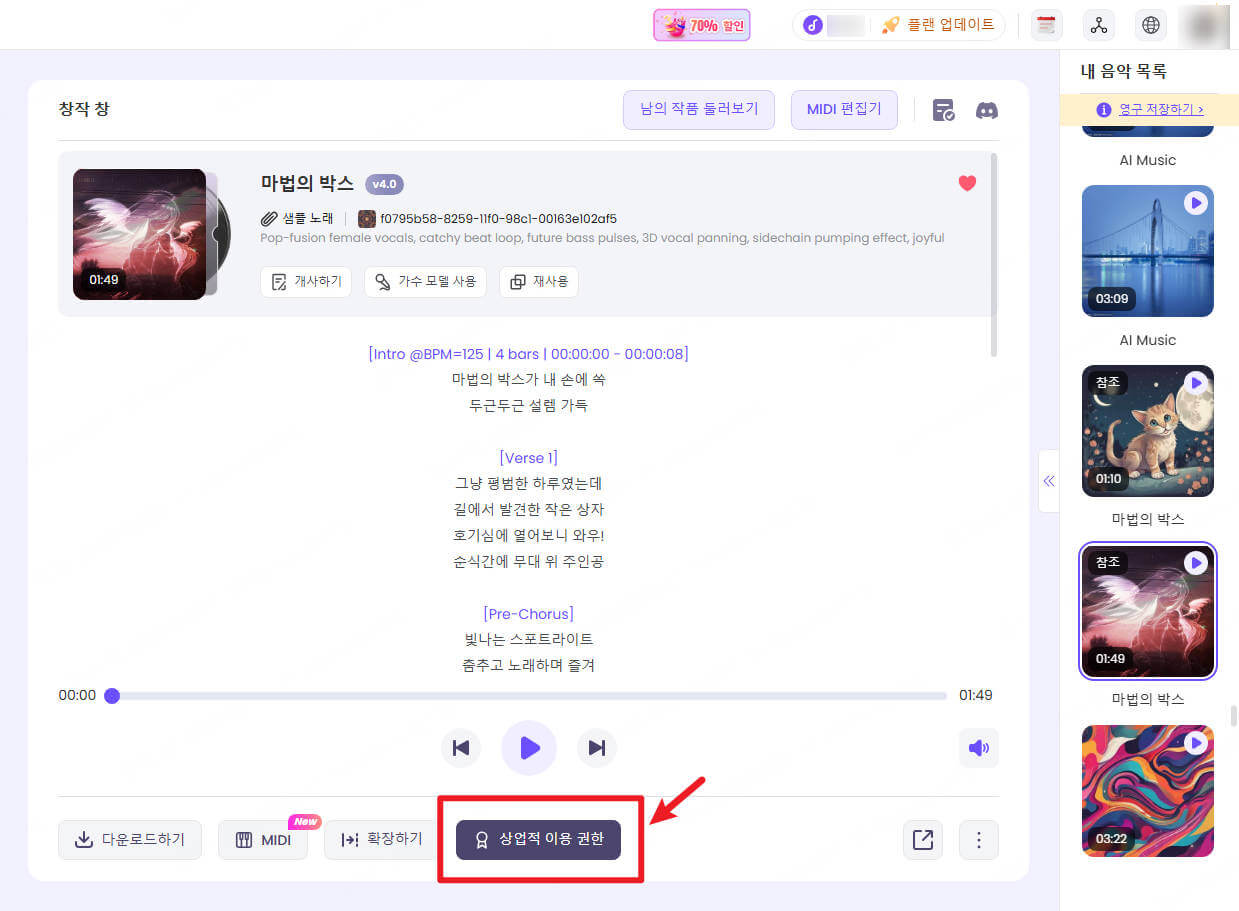
Task: Click the lyric line 마법의 박스가 내 손에 쏙
Action: click(x=528, y=380)
